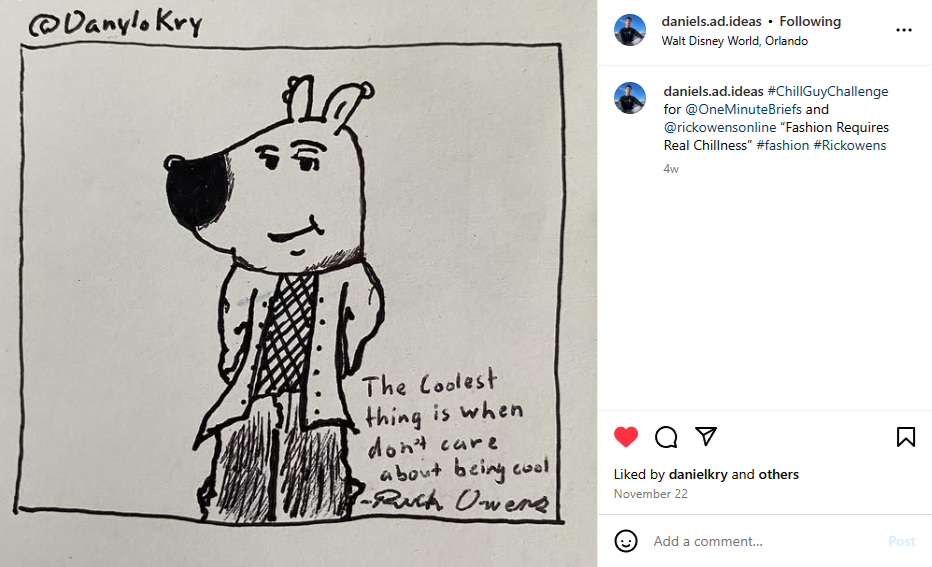Click the Post comment button
This screenshot has width=932, height=567.
pyautogui.click(x=902, y=541)
